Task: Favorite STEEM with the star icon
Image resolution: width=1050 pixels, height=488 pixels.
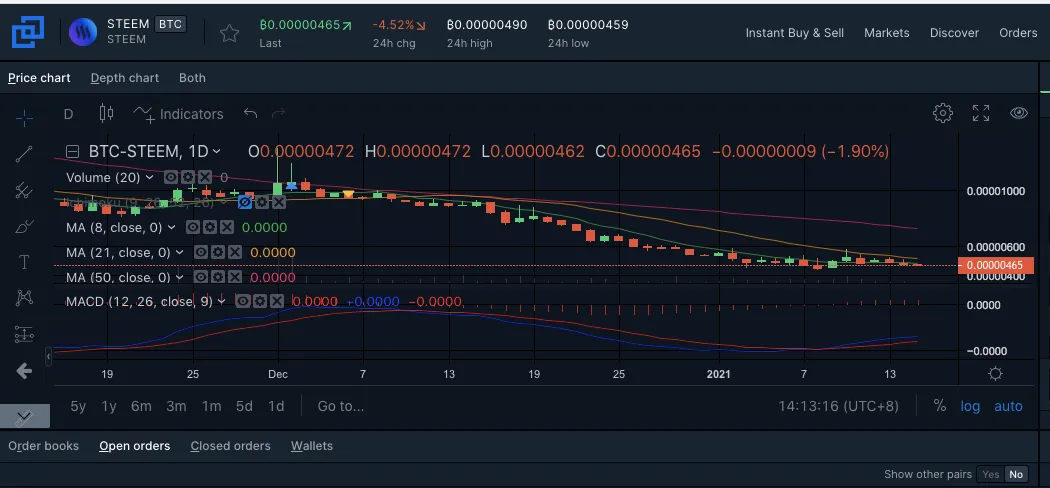Action: tap(230, 33)
